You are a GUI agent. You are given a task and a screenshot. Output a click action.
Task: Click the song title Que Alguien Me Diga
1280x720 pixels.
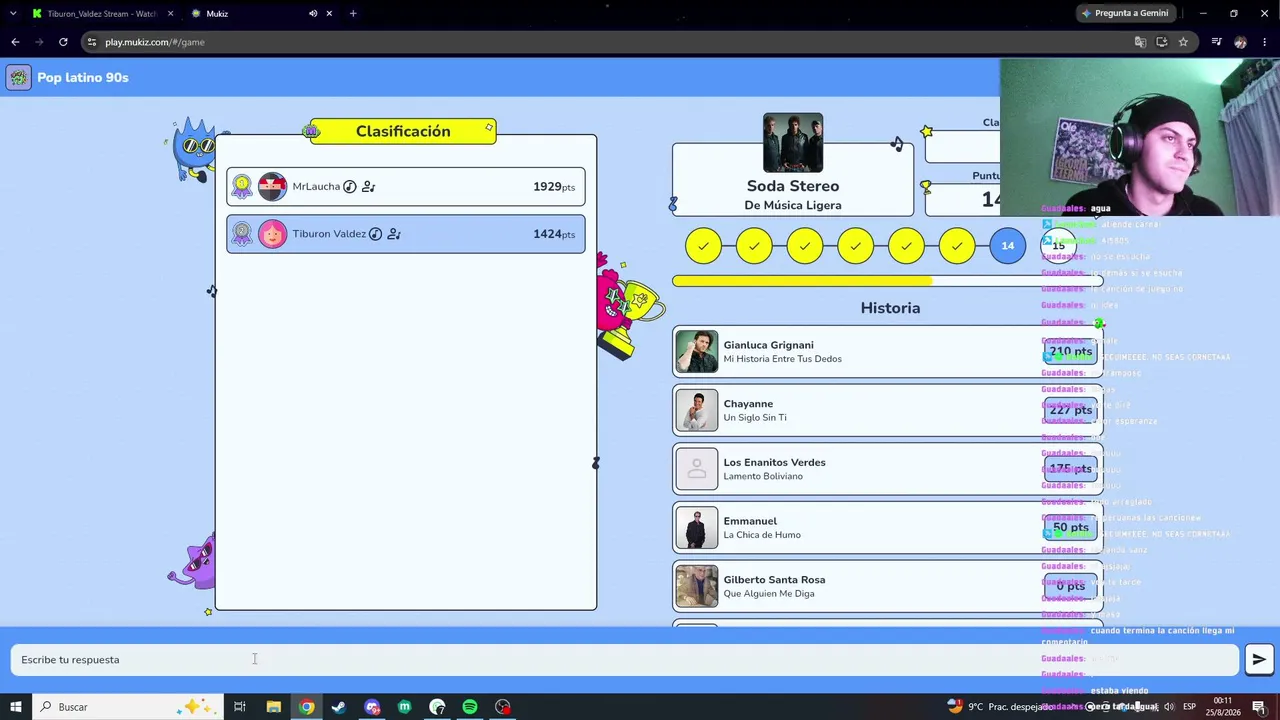click(x=769, y=594)
